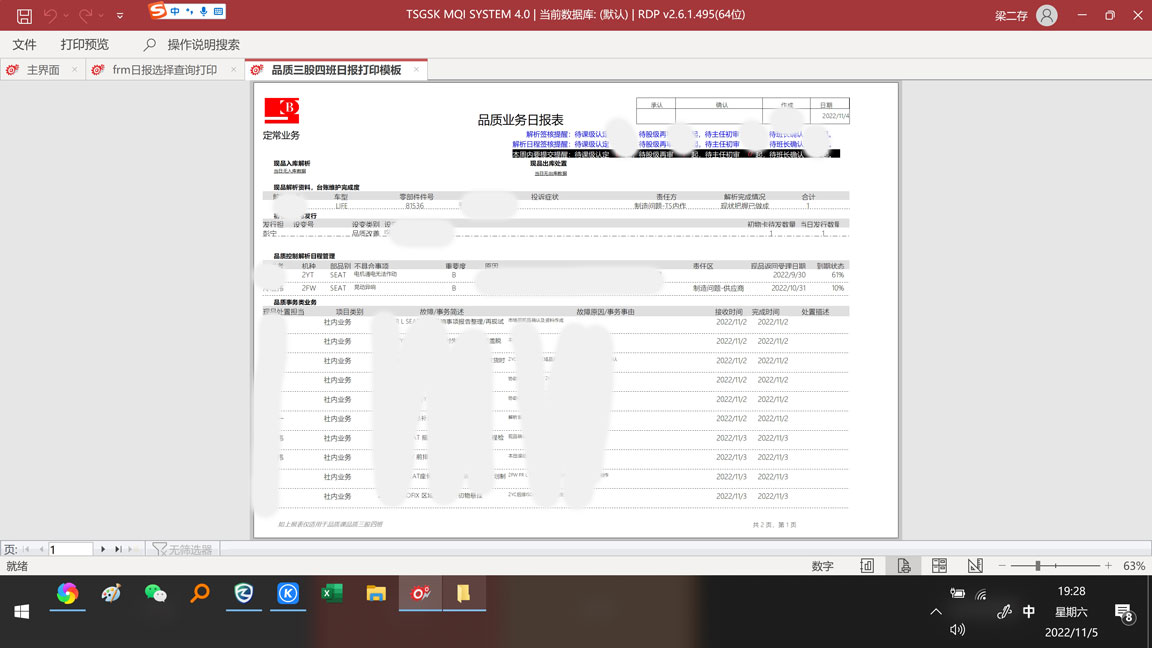
Task: Open the Wi-Fi network tray icon
Action: point(981,594)
